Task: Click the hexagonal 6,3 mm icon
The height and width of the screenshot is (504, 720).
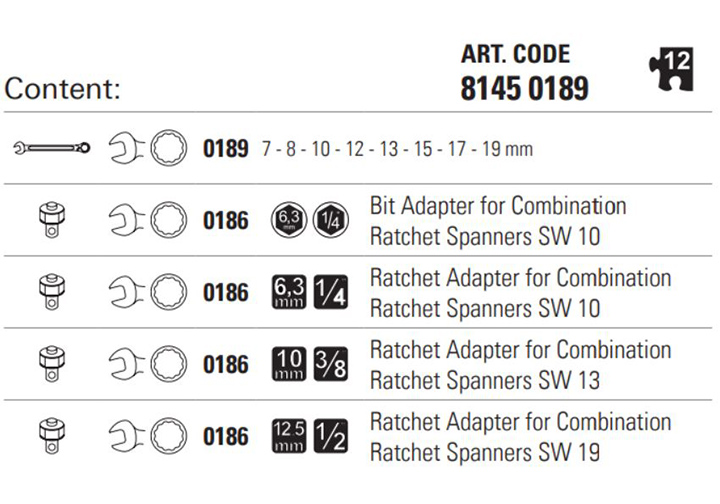Action: (x=289, y=220)
